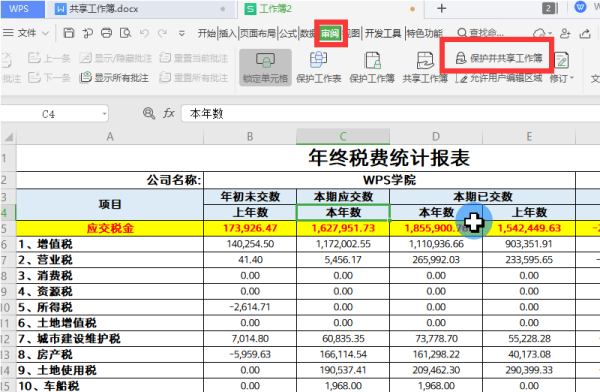The height and width of the screenshot is (392, 600).
Task: Switch to 工作簿2 spreadsheet tab
Action: coord(330,9)
